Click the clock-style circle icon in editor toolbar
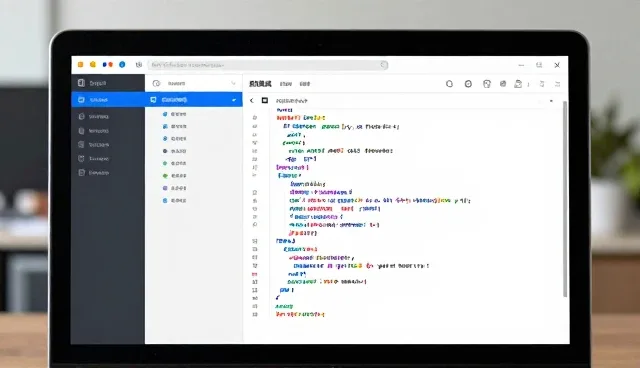 (x=468, y=84)
